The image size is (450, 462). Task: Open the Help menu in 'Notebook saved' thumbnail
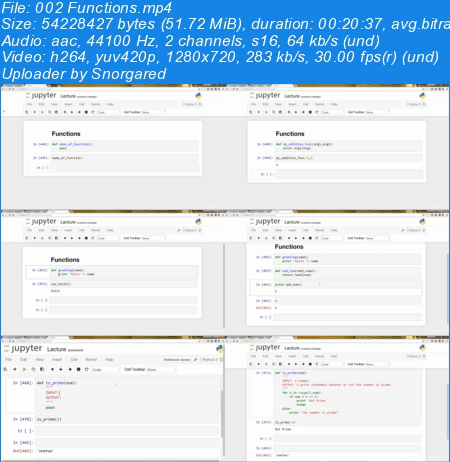[x=109, y=360]
